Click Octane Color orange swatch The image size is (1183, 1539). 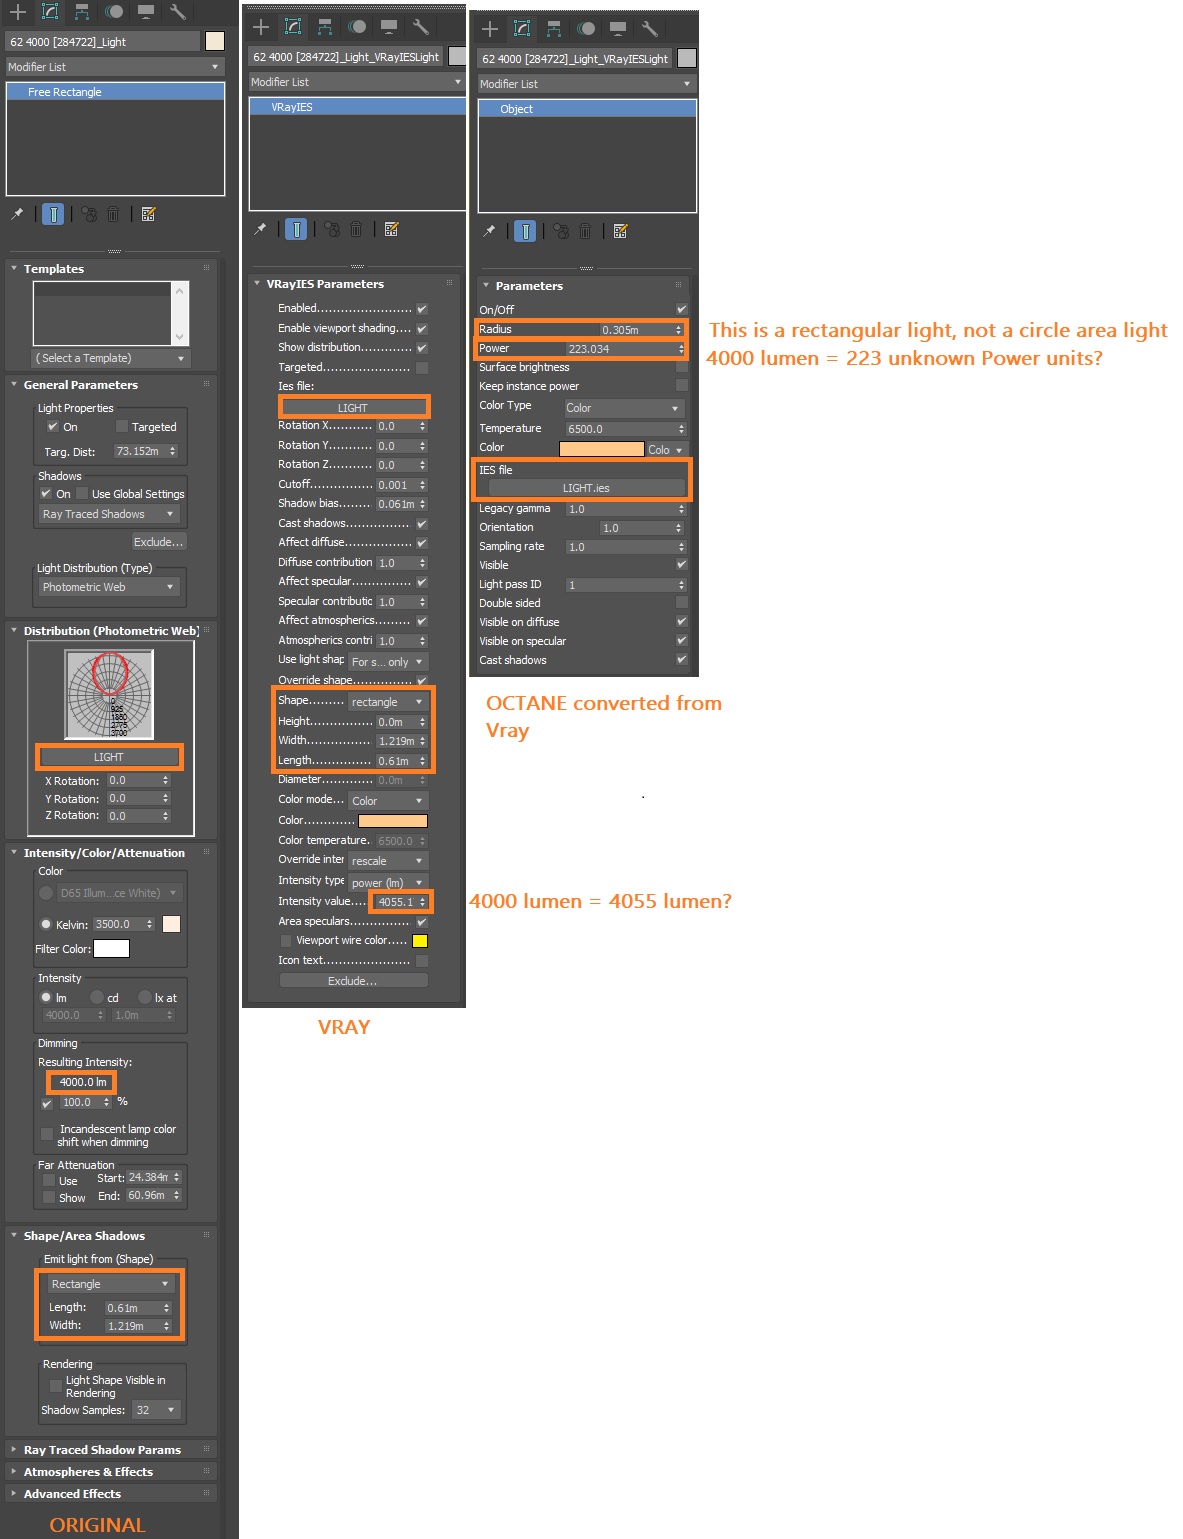point(602,449)
